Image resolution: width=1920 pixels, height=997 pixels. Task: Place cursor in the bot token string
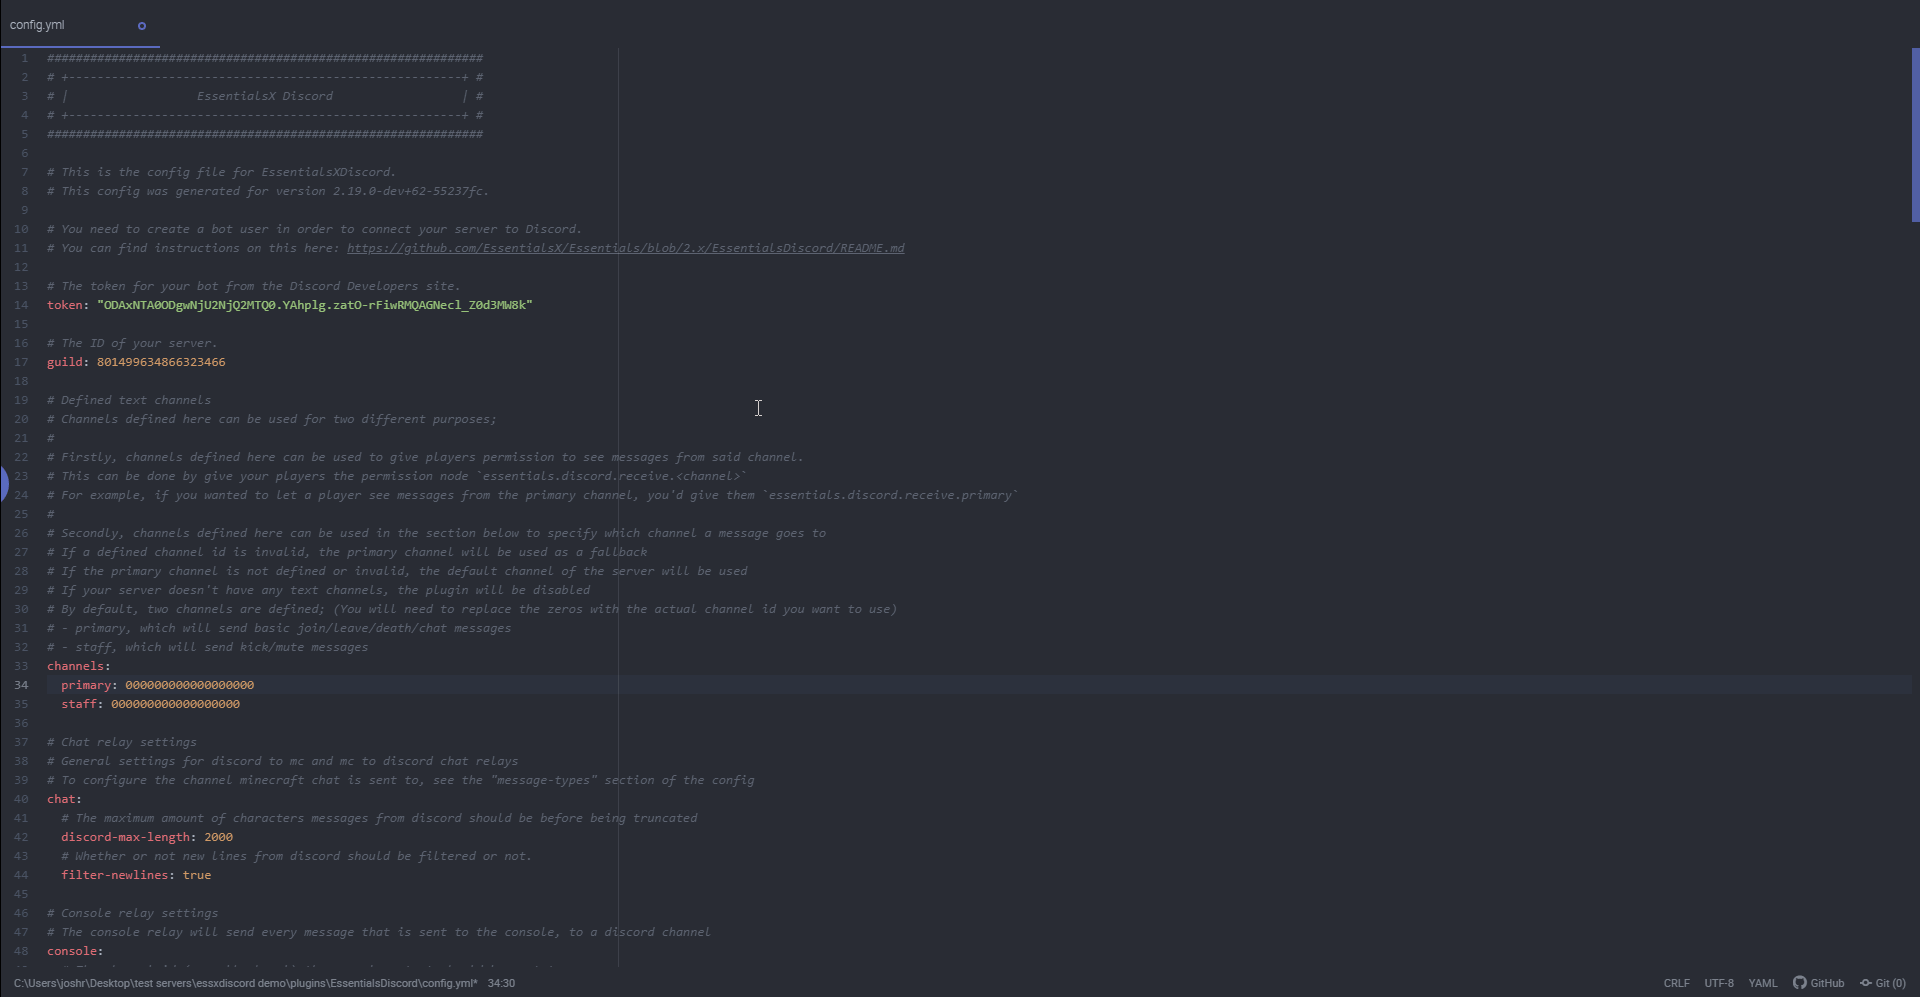point(314,305)
